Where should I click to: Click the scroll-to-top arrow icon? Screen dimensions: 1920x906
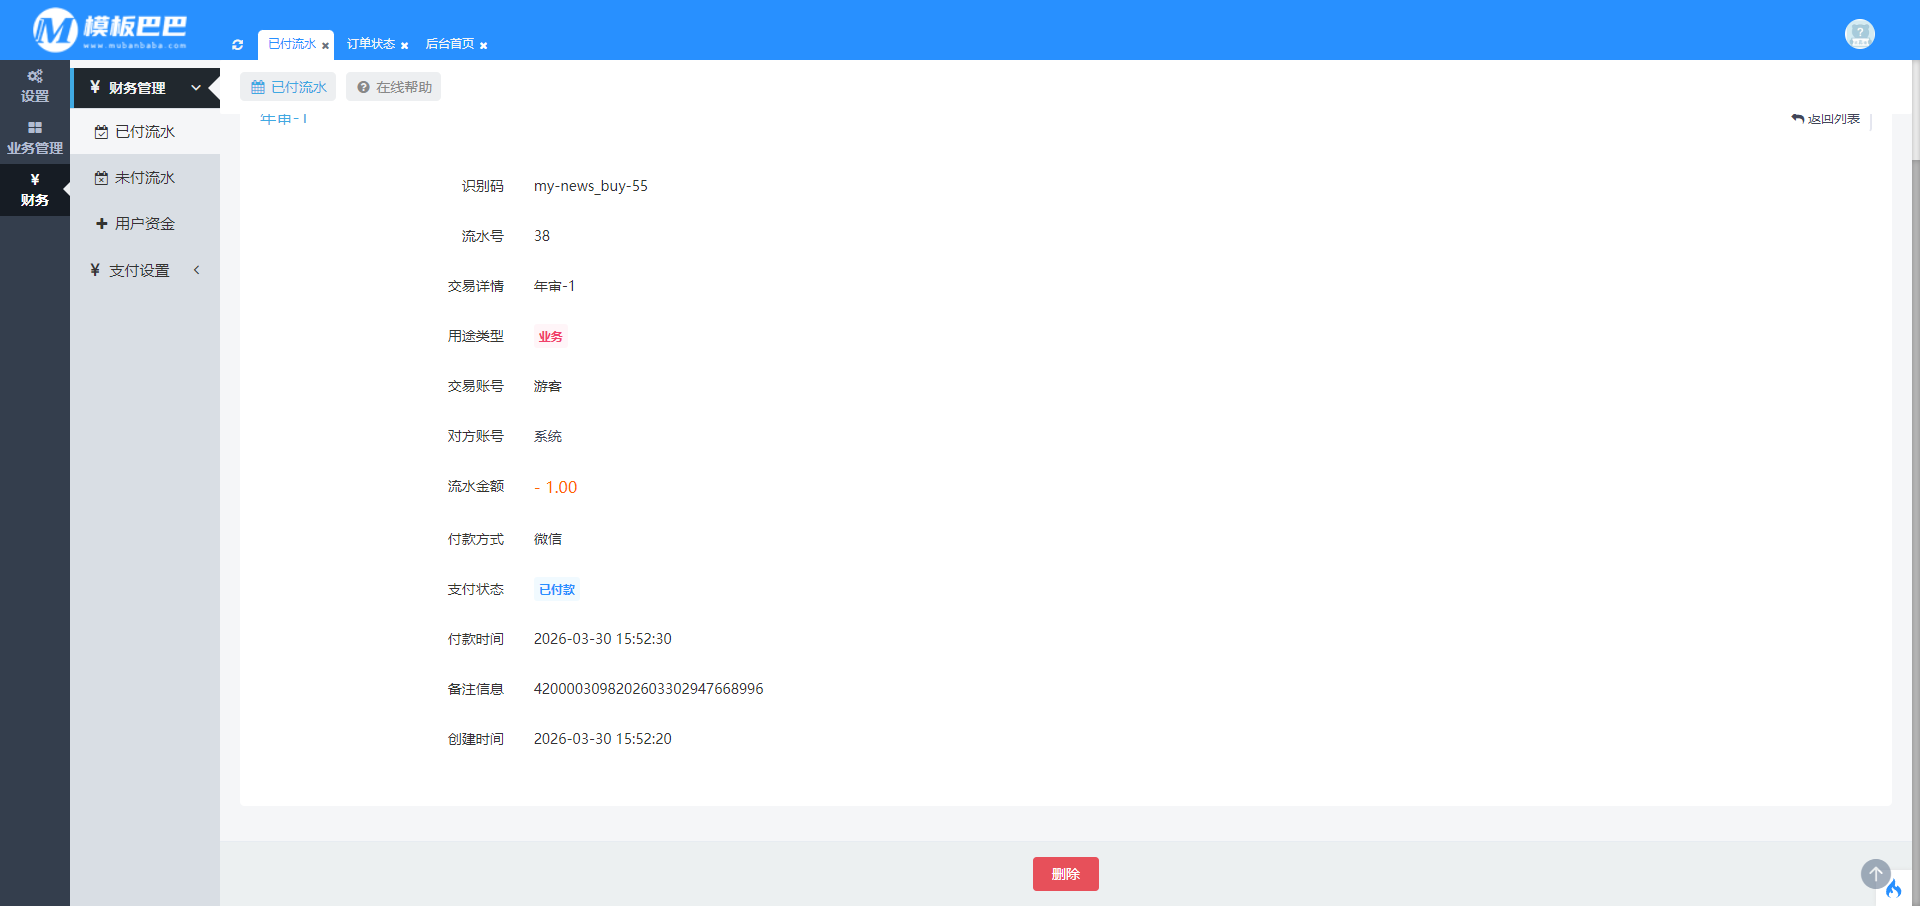coord(1875,873)
